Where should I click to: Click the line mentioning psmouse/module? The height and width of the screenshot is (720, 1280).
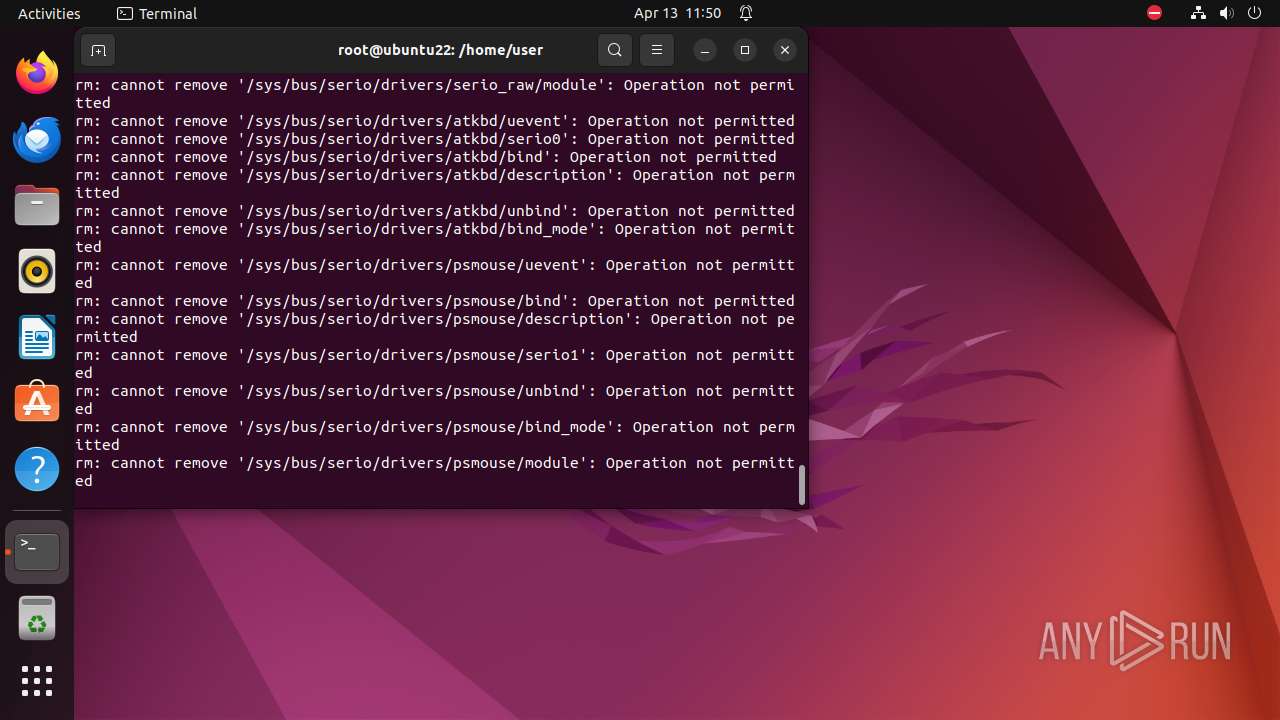pos(435,472)
